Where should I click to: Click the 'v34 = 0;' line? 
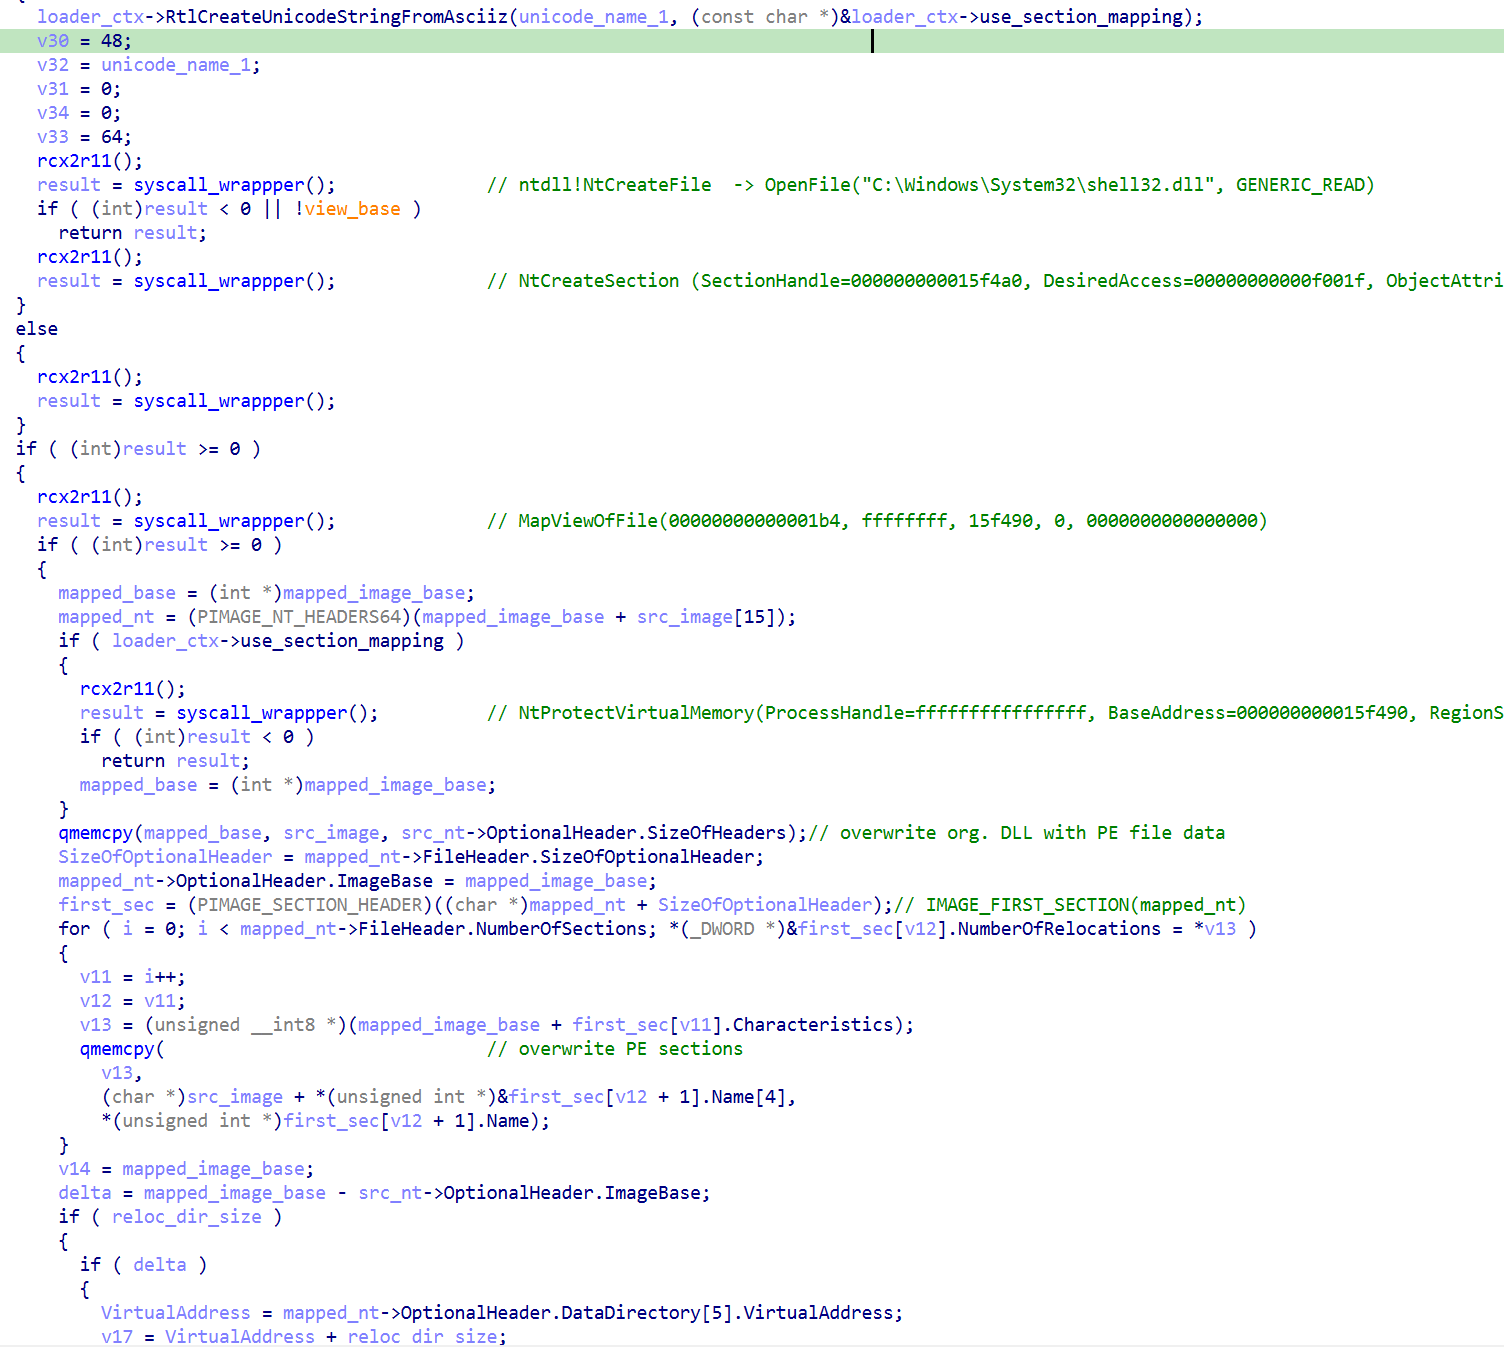[x=79, y=113]
